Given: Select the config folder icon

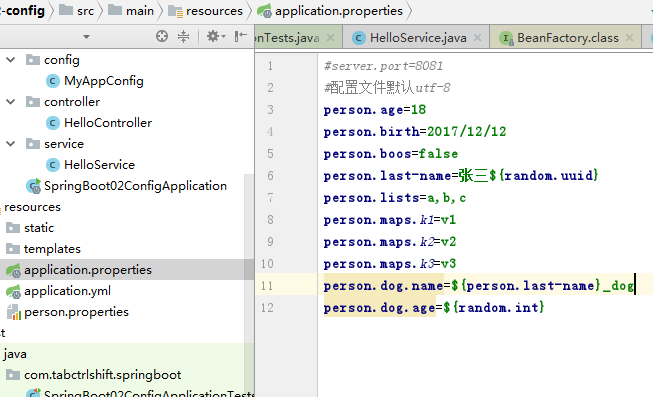Looking at the screenshot, I should [x=32, y=60].
